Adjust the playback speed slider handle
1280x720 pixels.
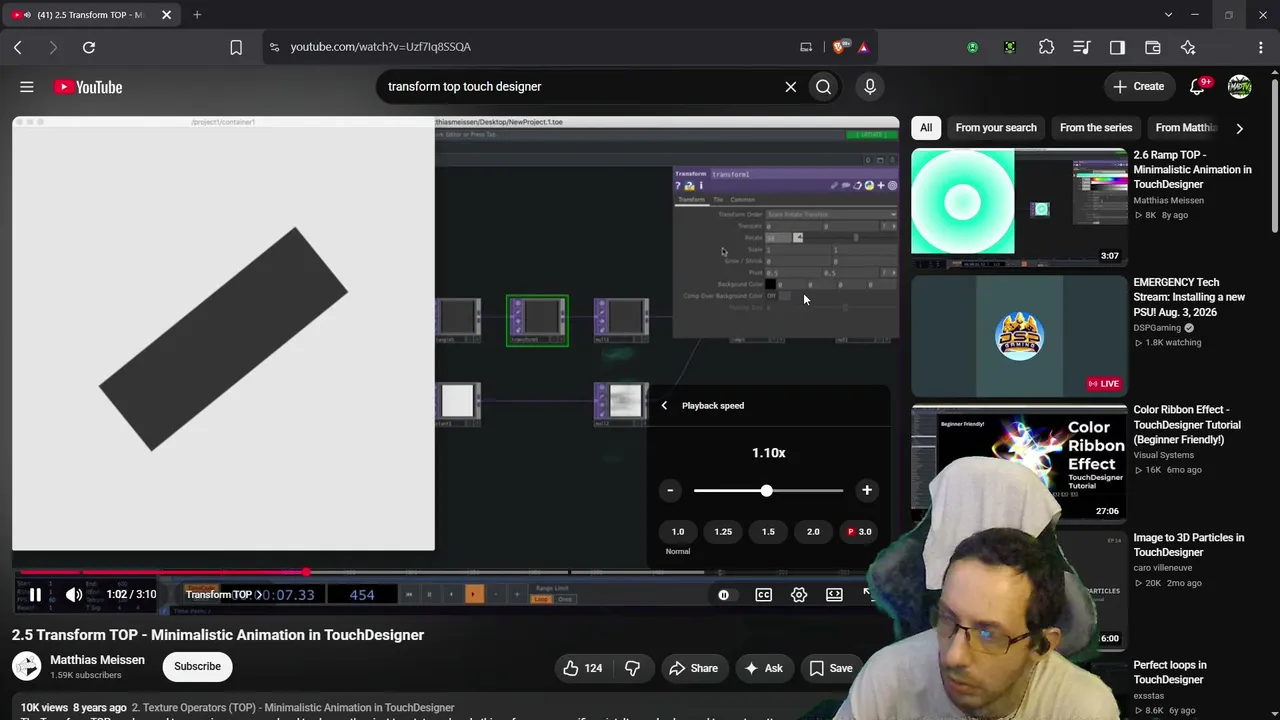coord(766,490)
